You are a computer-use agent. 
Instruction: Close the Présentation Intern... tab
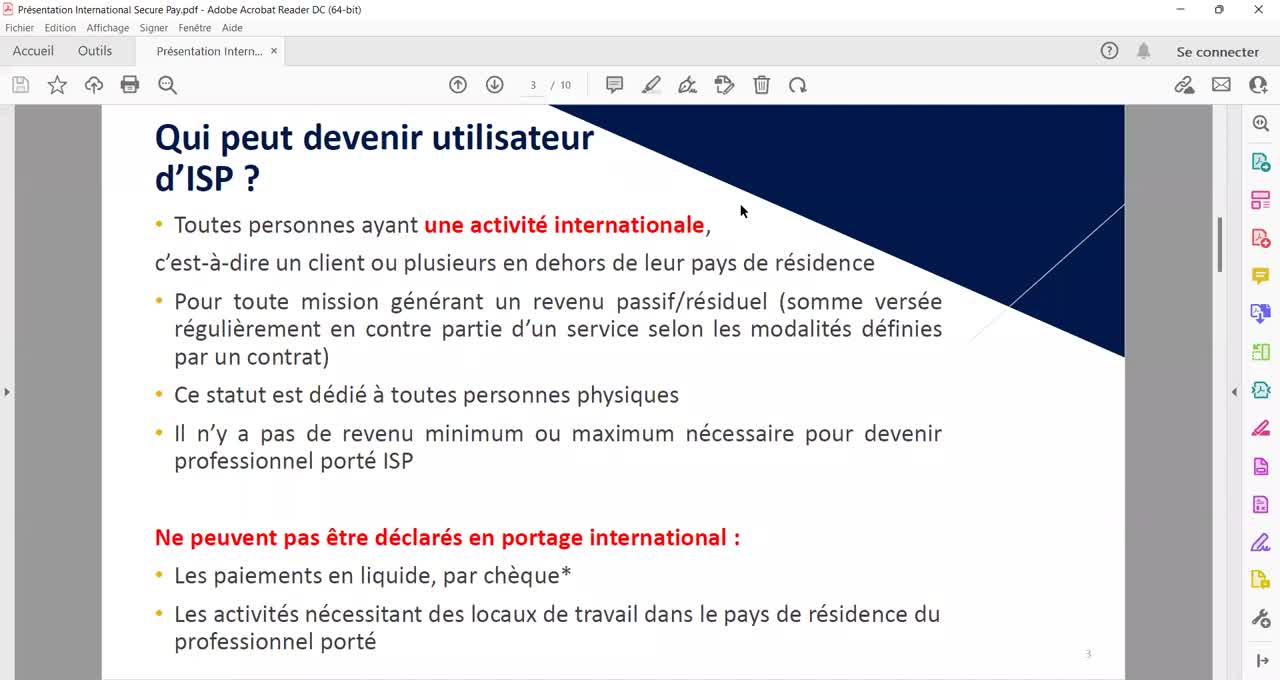pos(274,51)
